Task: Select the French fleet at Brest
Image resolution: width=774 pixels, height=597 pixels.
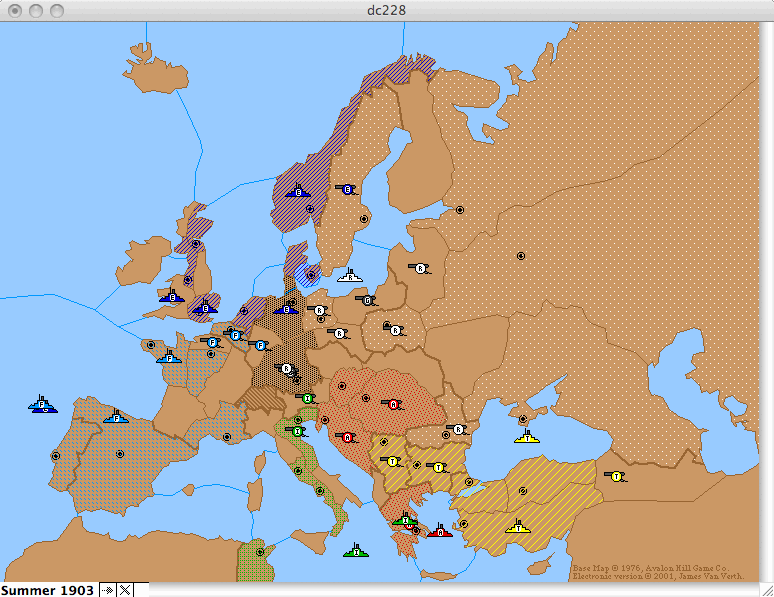Action: 169,357
